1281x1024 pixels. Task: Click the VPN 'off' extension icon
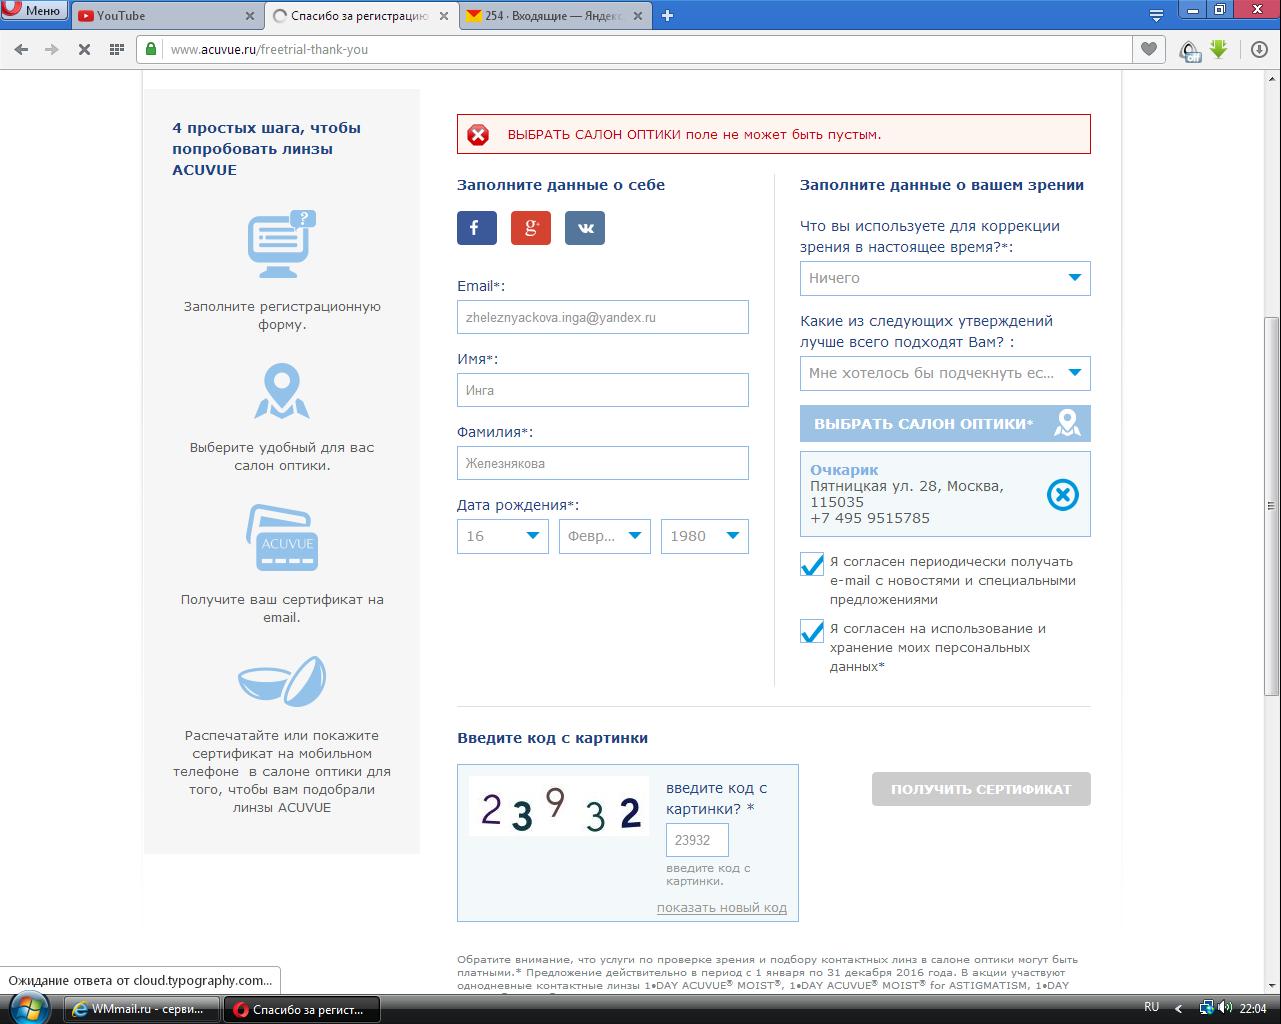point(1189,50)
